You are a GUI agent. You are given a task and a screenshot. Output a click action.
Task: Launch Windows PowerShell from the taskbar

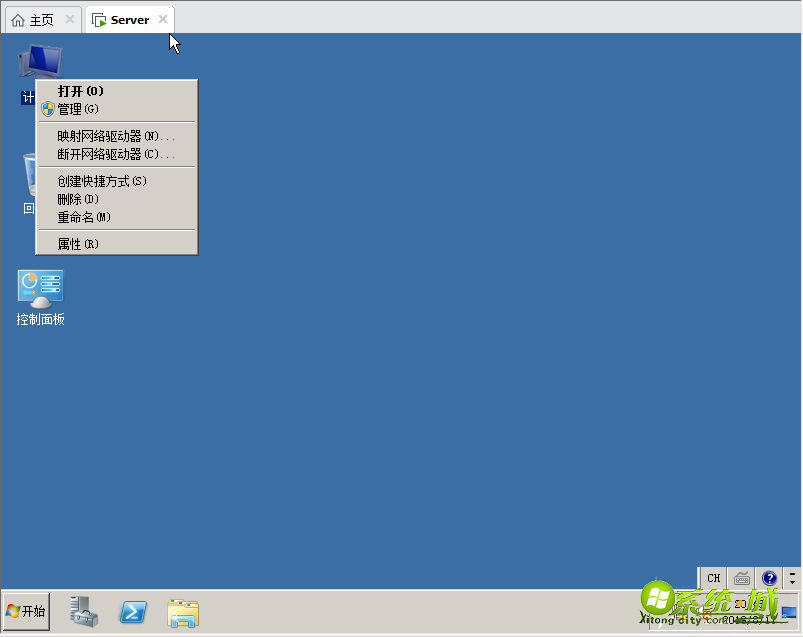click(133, 611)
